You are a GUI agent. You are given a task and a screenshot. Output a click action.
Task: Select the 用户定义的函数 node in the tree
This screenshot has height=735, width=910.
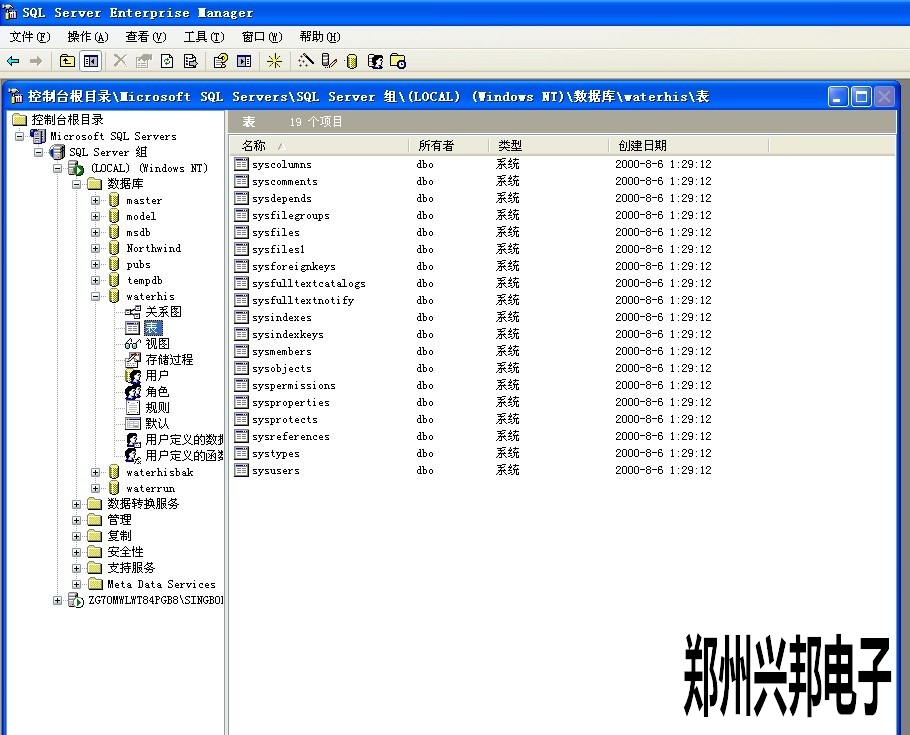coord(184,456)
